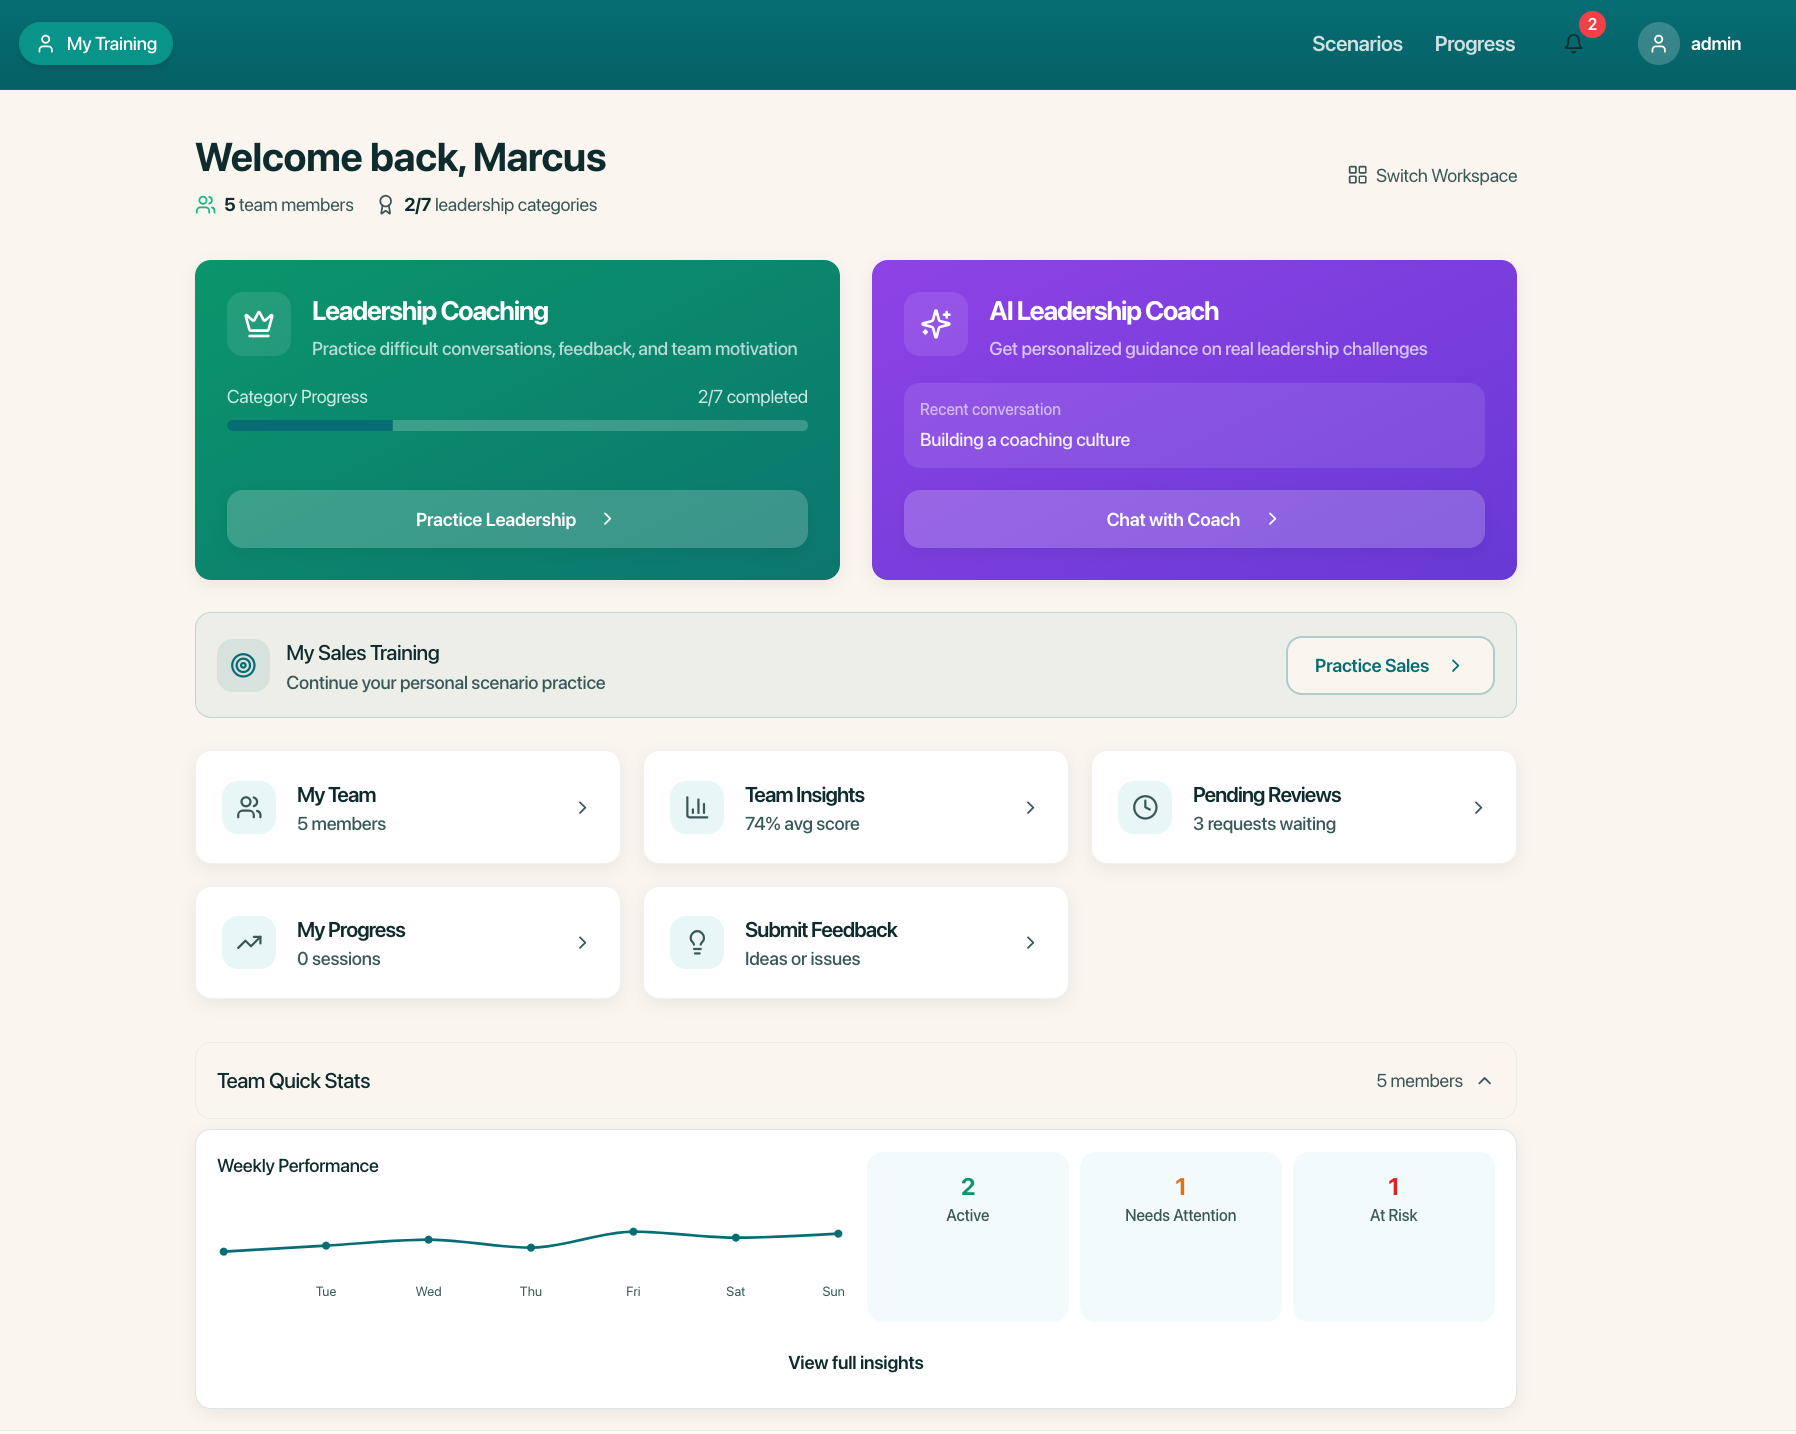Click the Chat with Coach button

pos(1193,519)
